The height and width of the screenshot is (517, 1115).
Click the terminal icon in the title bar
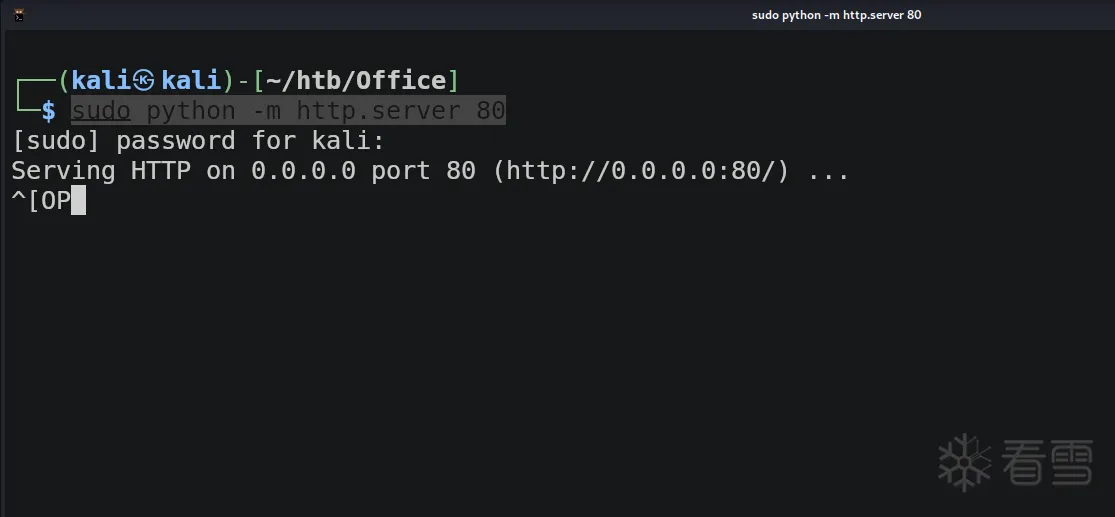click(x=19, y=15)
